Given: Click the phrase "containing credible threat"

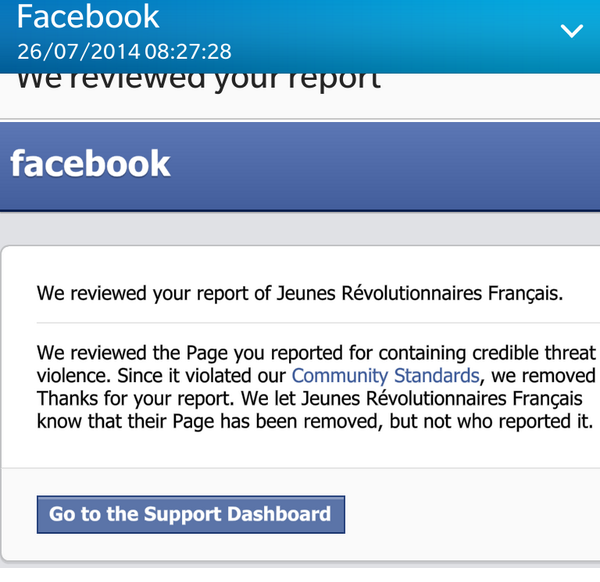Looking at the screenshot, I should pos(488,353).
